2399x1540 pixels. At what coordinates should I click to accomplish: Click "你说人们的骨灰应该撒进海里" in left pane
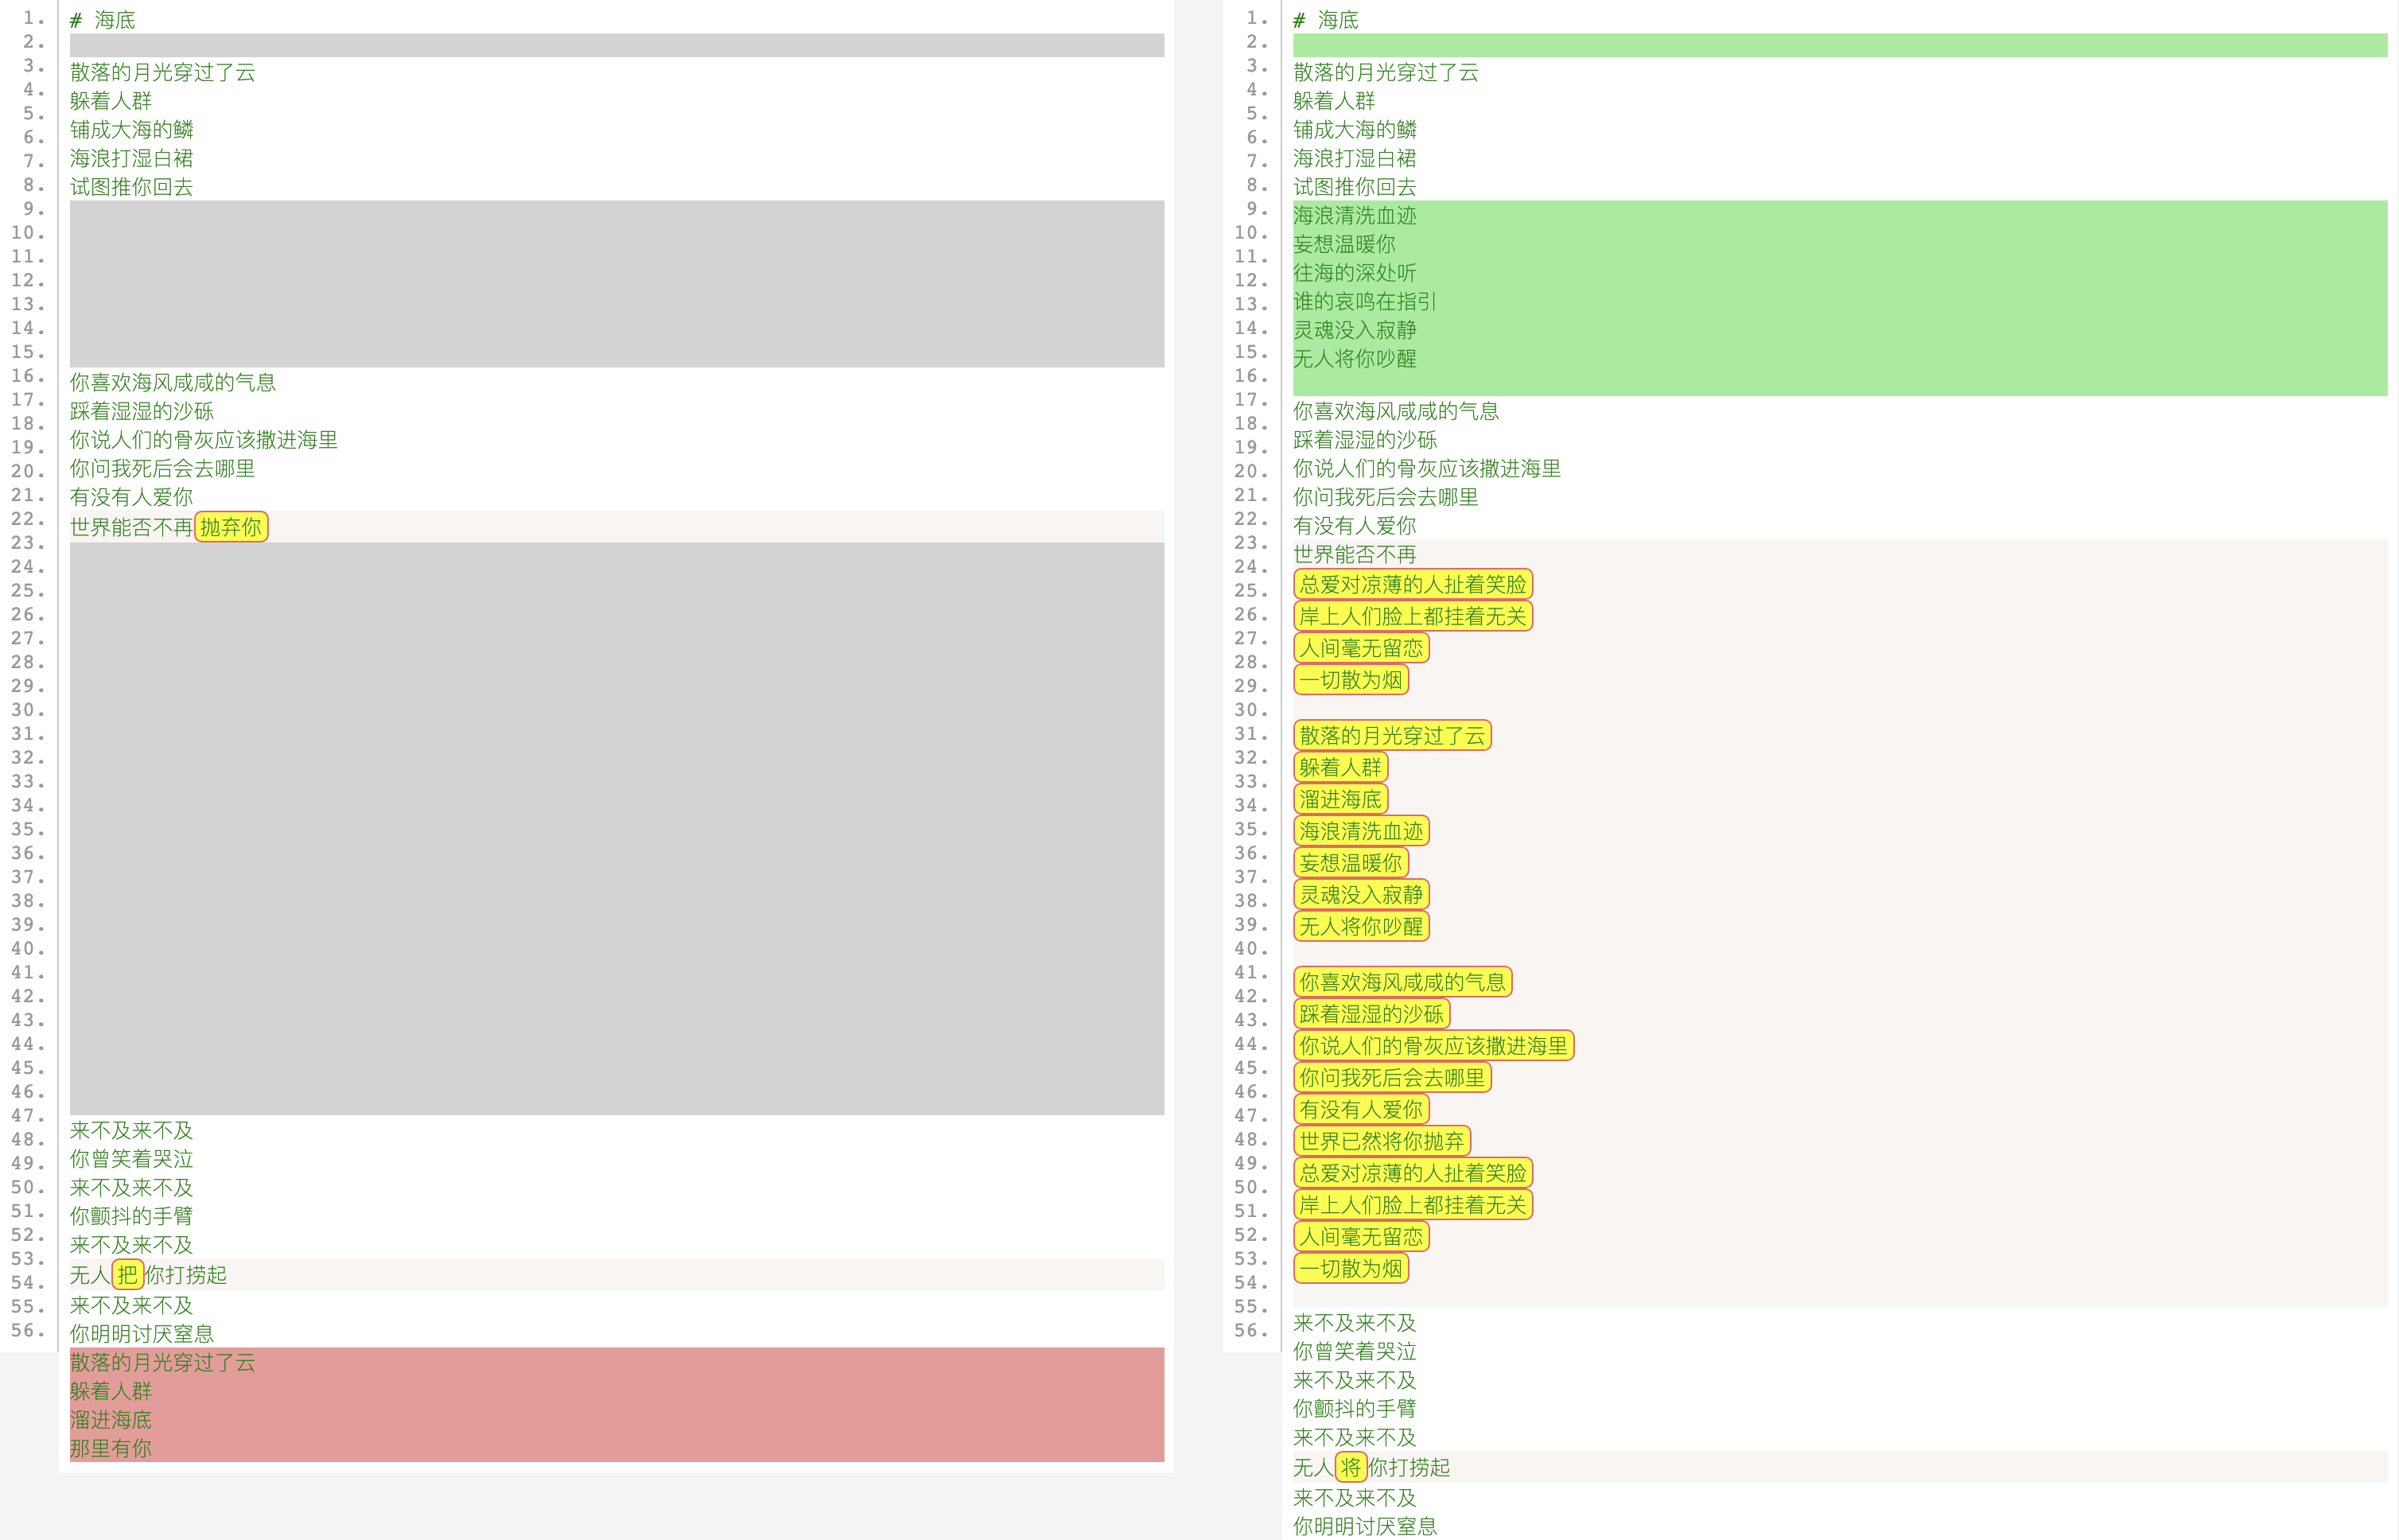pos(203,440)
